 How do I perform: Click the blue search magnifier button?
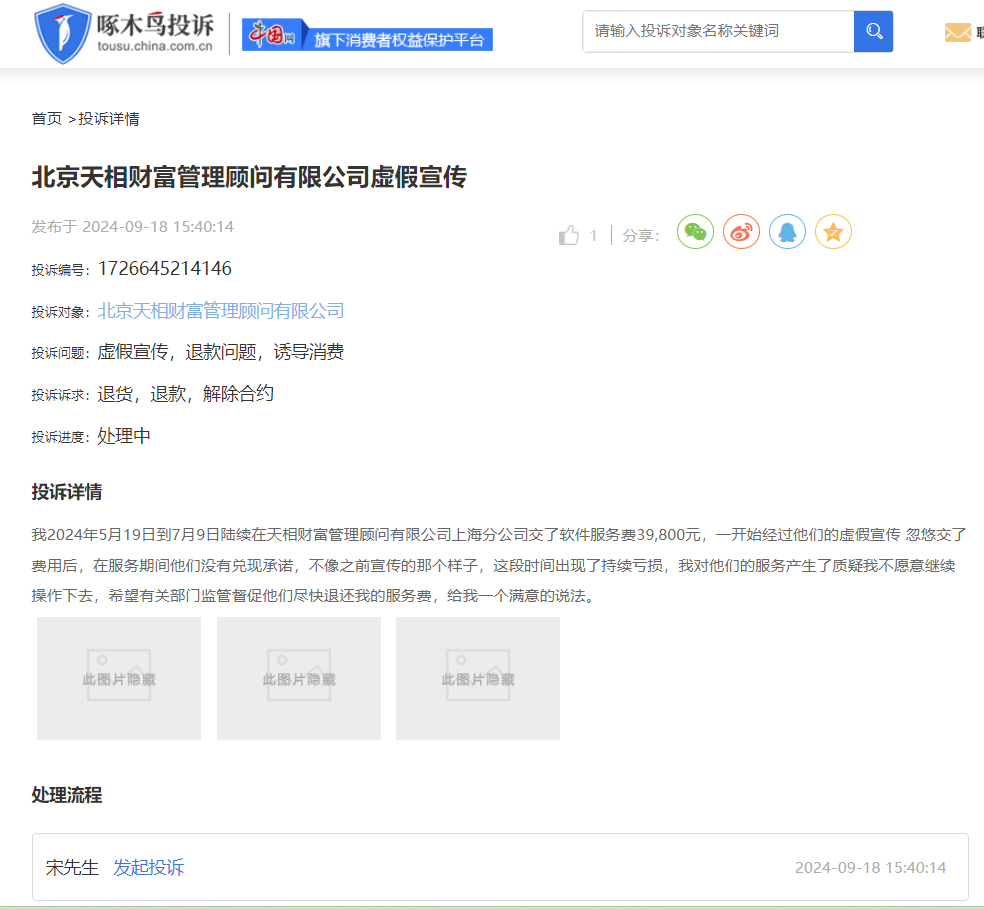tap(873, 31)
